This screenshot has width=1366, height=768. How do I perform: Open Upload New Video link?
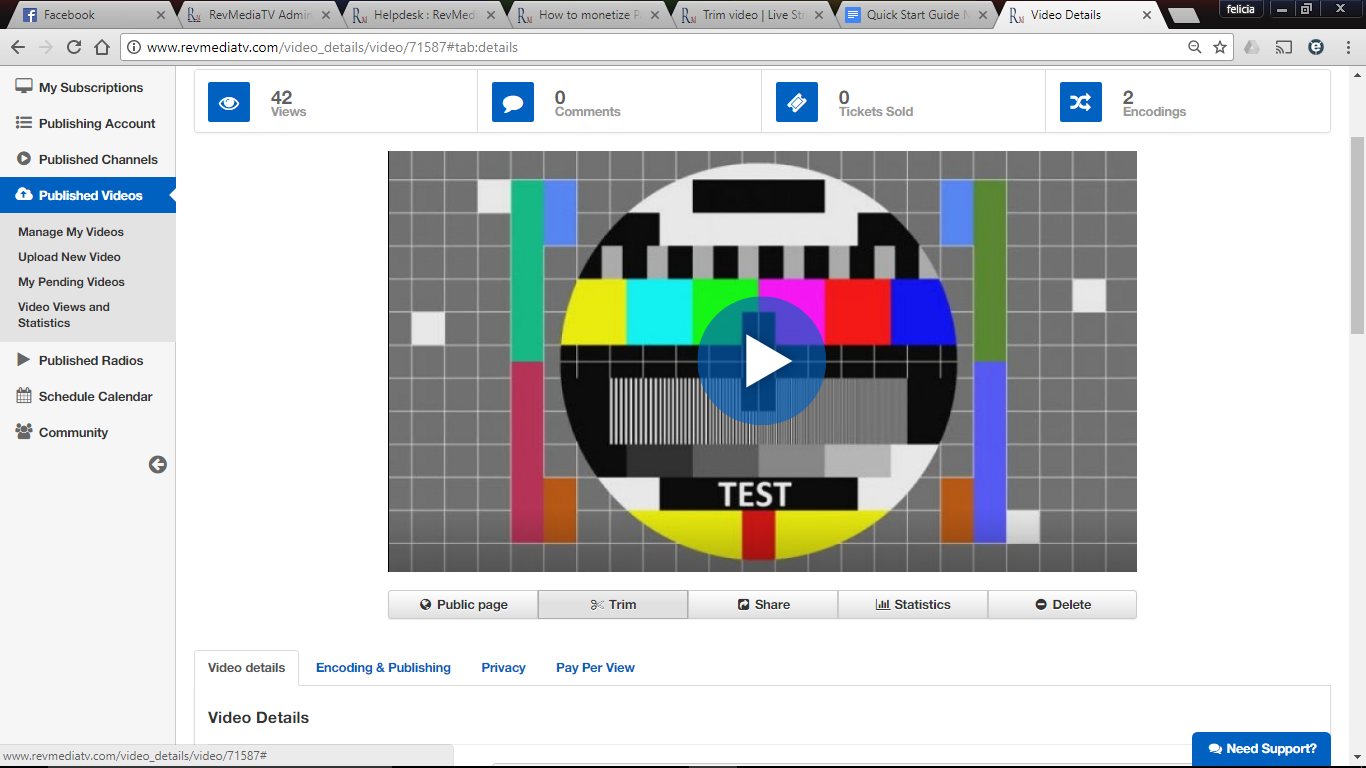[x=69, y=257]
